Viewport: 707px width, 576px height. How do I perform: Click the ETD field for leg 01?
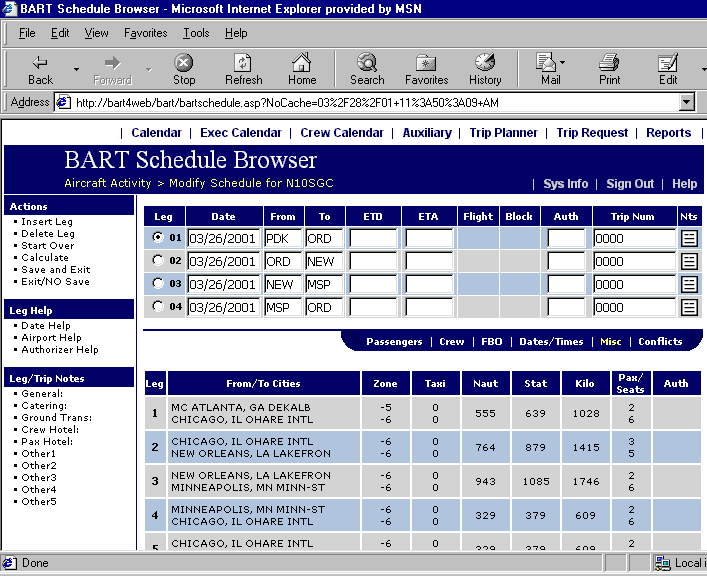pos(373,239)
